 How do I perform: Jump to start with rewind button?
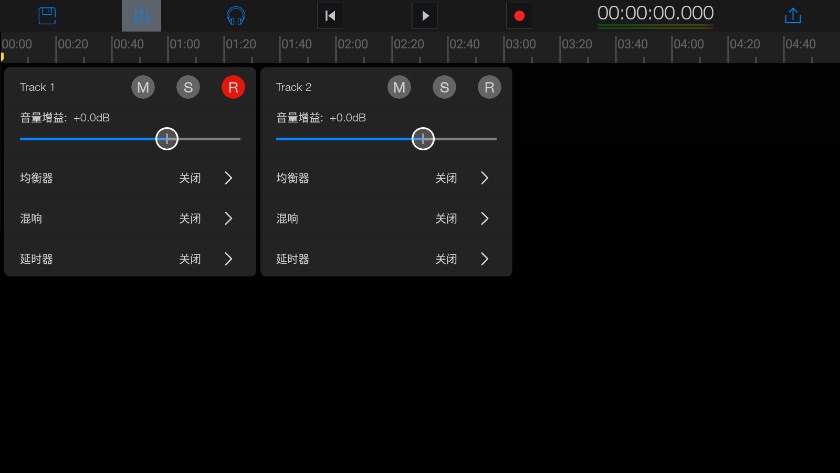coord(330,16)
